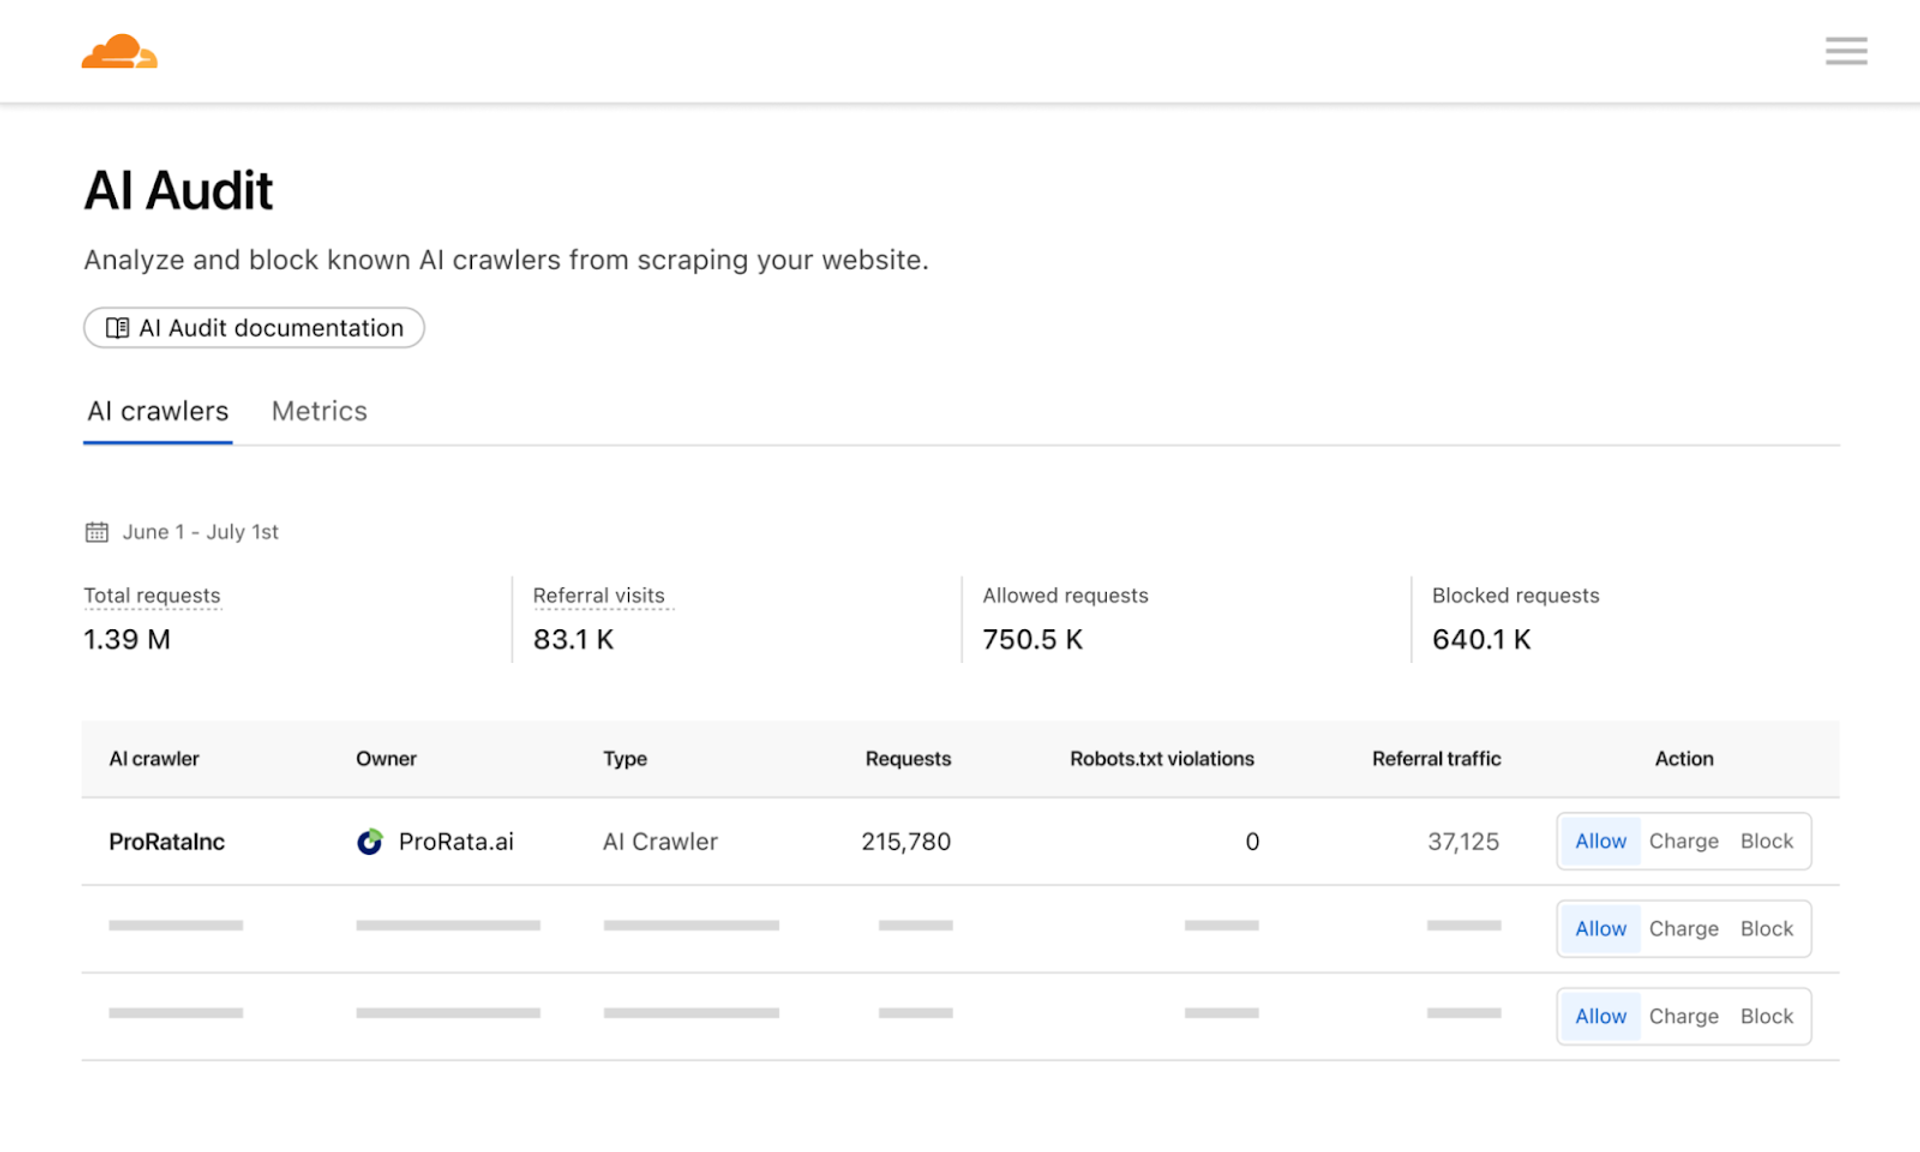
Task: Select Block in the third table row
Action: 1766,1016
